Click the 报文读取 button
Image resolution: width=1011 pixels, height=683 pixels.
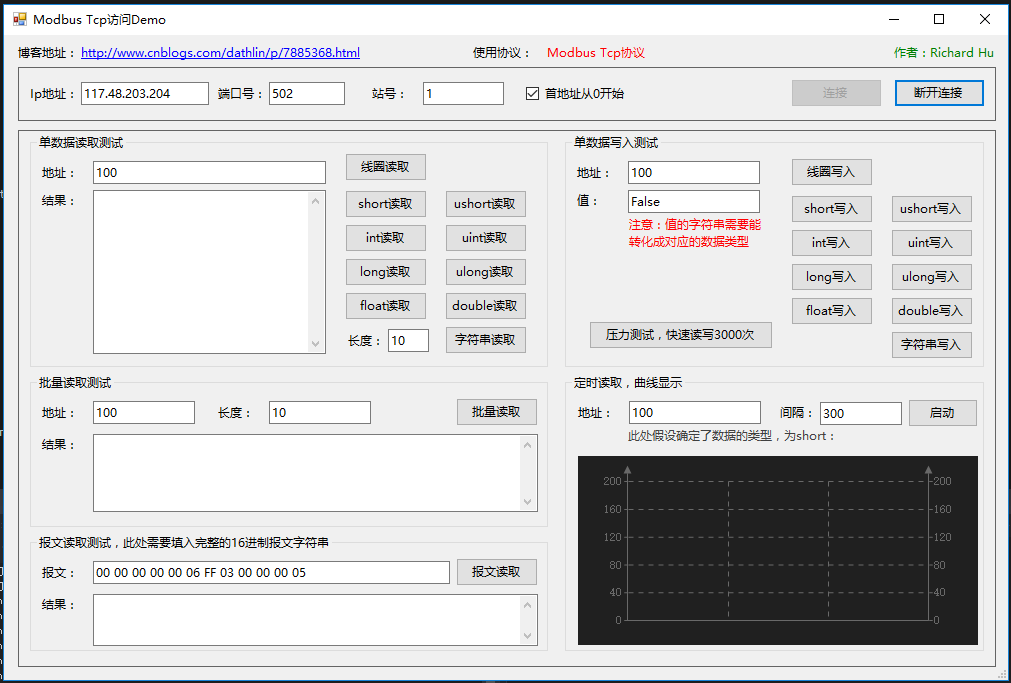coord(496,572)
